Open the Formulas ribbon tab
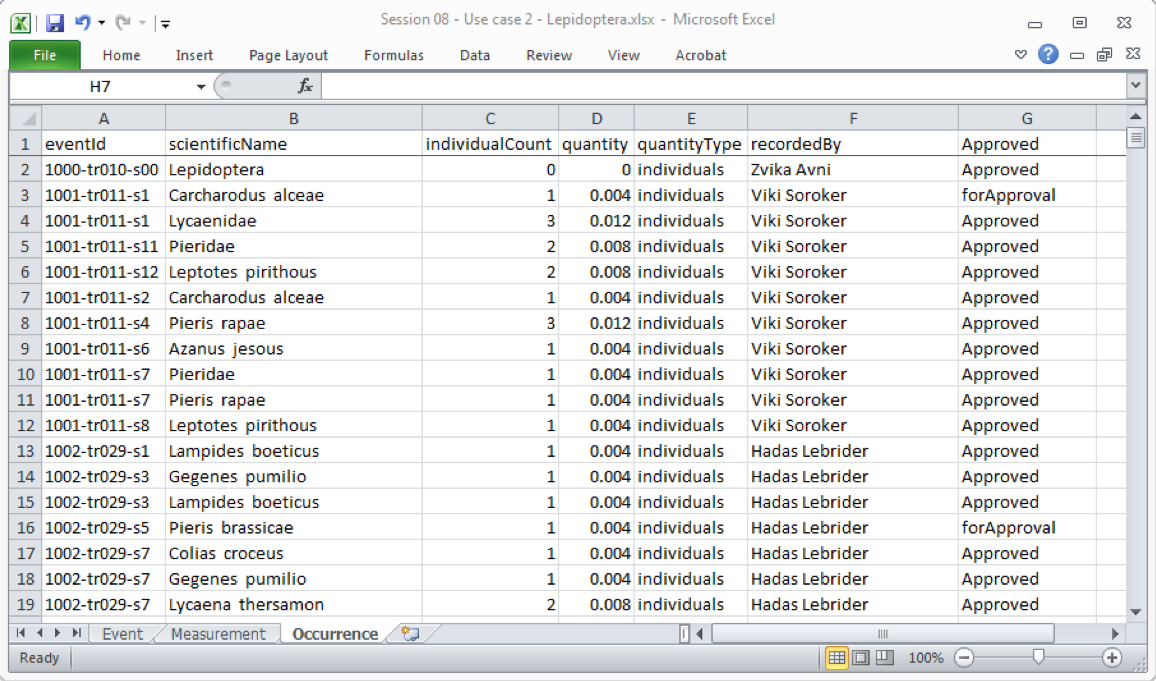1156x681 pixels. point(393,55)
